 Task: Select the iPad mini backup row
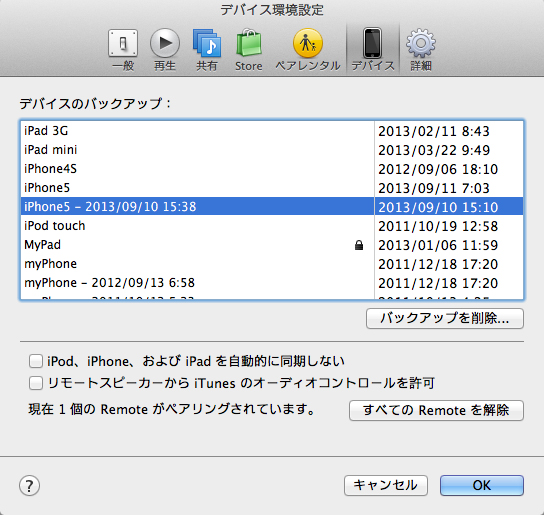[272, 150]
